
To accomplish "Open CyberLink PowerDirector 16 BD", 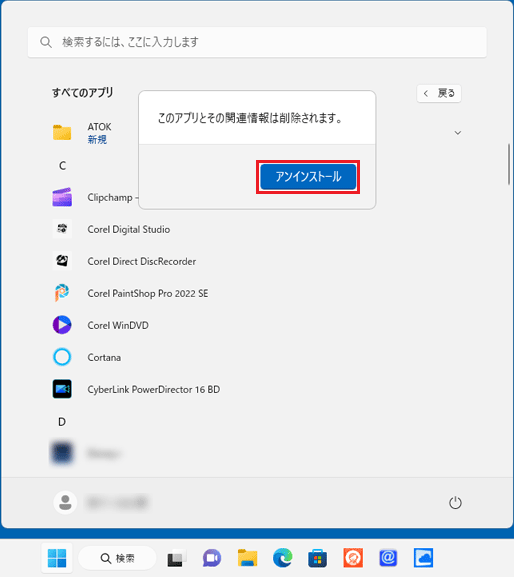I will coord(153,389).
